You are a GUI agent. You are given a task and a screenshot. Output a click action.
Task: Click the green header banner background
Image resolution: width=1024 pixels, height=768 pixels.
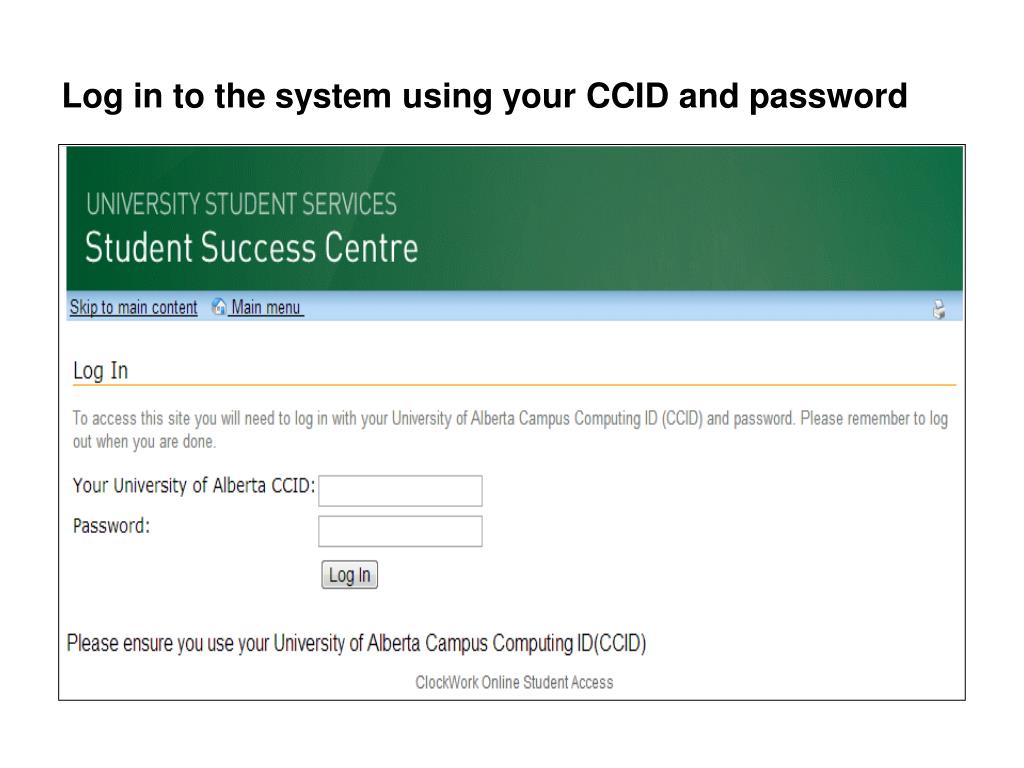[700, 220]
